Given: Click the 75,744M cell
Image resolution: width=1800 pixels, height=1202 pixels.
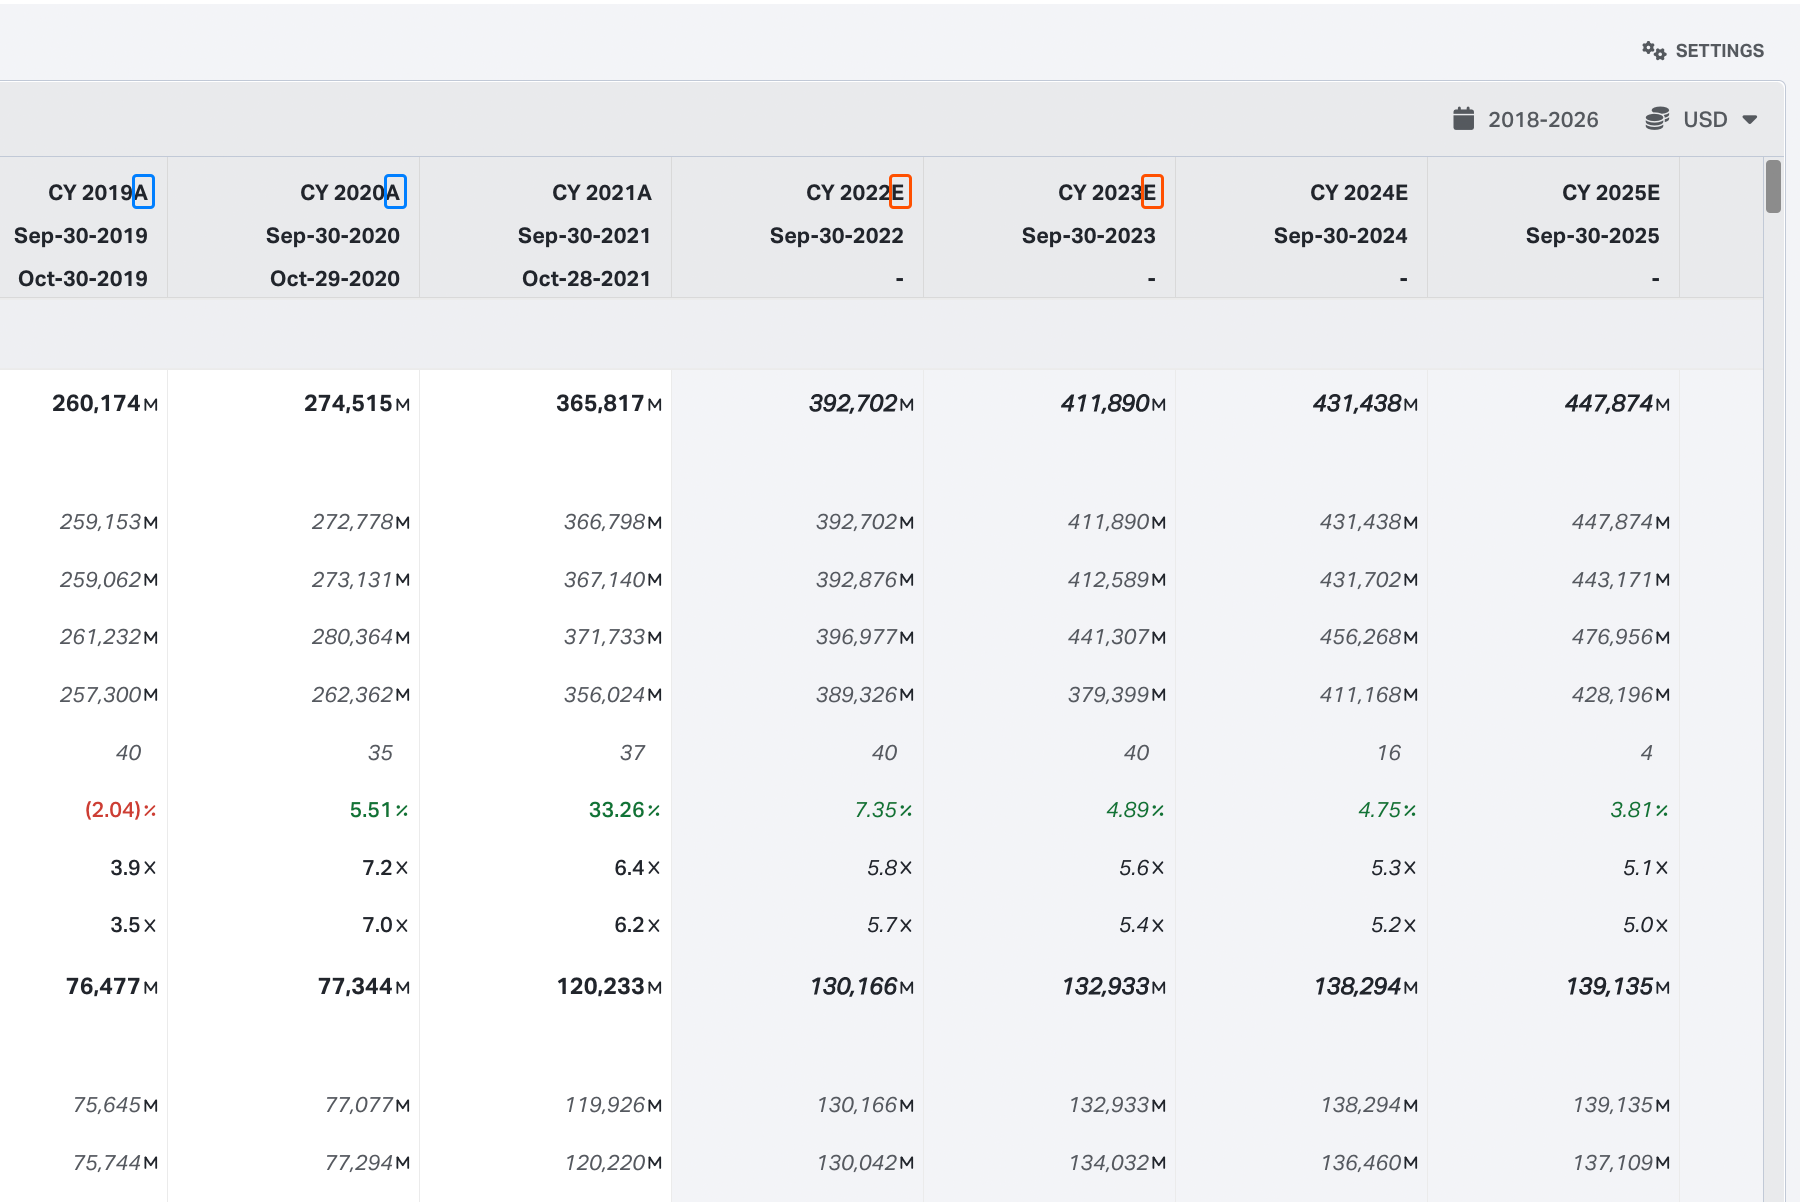Looking at the screenshot, I should point(116,1163).
